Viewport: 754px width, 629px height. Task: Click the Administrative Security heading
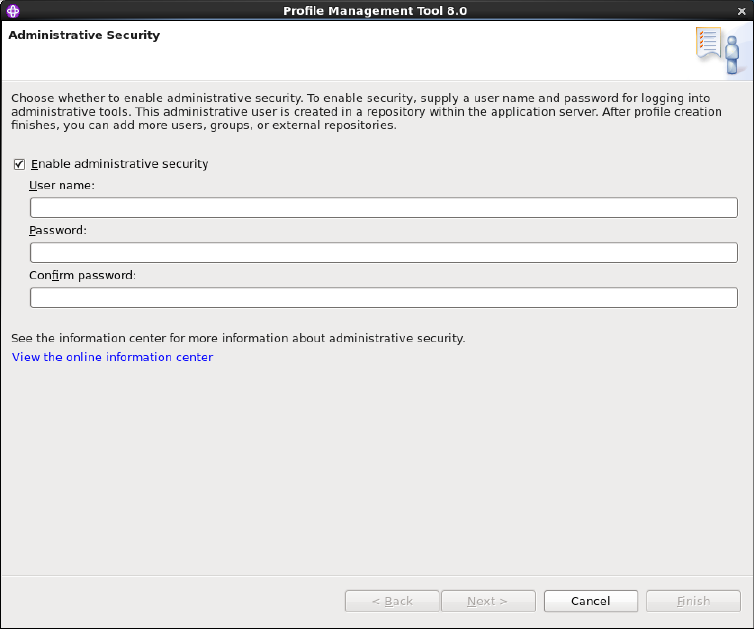(x=84, y=35)
